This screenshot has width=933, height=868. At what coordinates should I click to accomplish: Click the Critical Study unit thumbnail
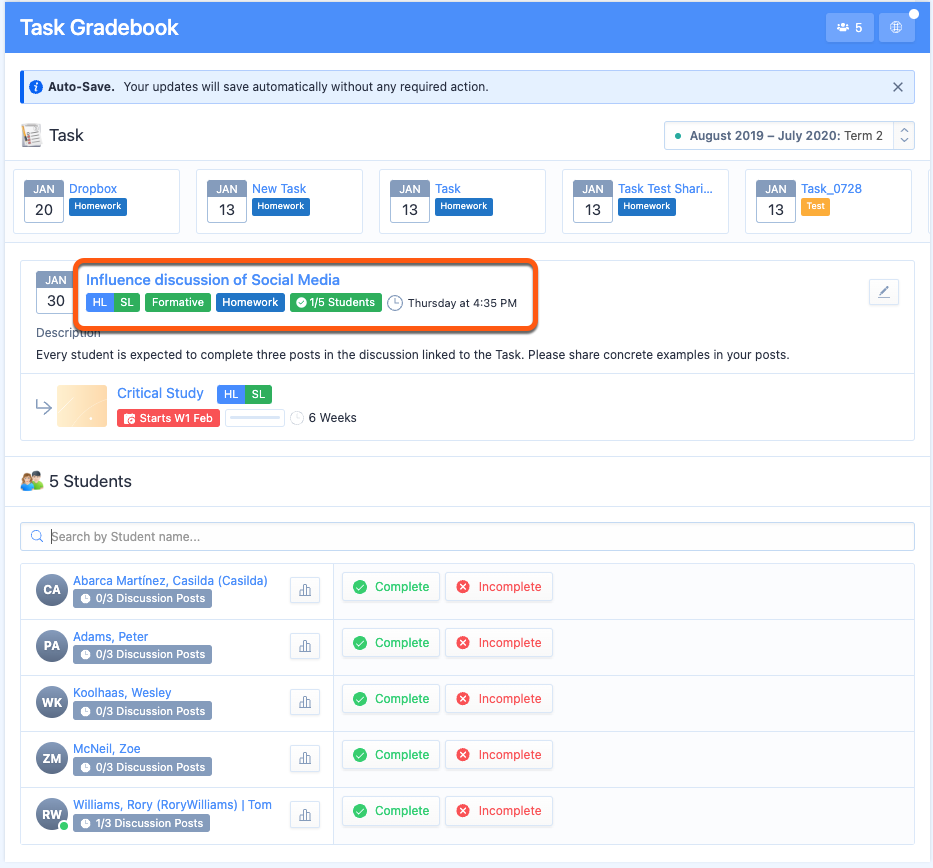pos(82,406)
